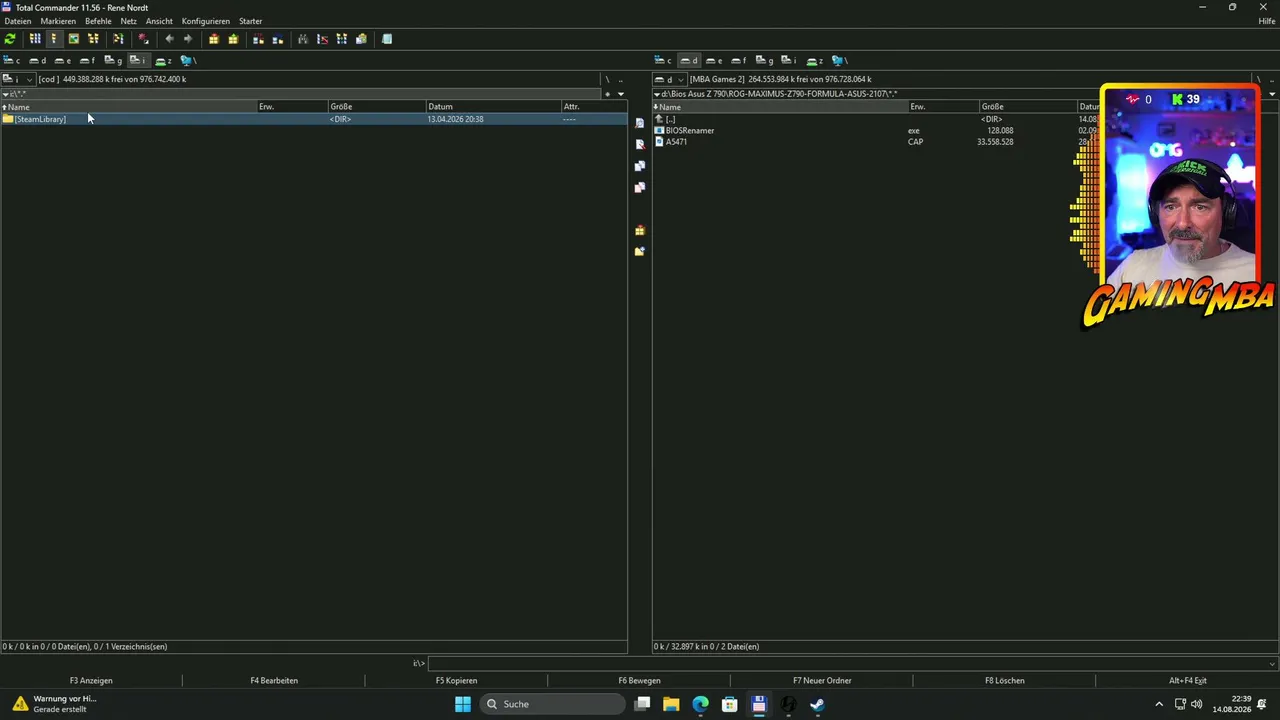The width and height of the screenshot is (1280, 720).
Task: Open the Ansicht menu
Action: (x=159, y=21)
